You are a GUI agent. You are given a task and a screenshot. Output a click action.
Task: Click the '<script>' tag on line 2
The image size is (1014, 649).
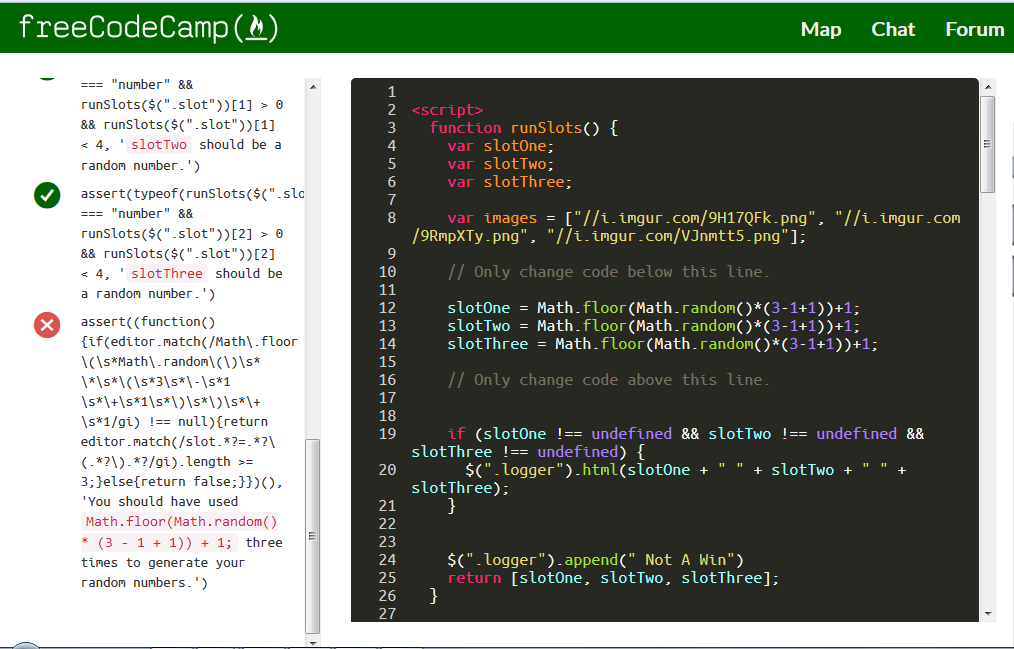(448, 110)
